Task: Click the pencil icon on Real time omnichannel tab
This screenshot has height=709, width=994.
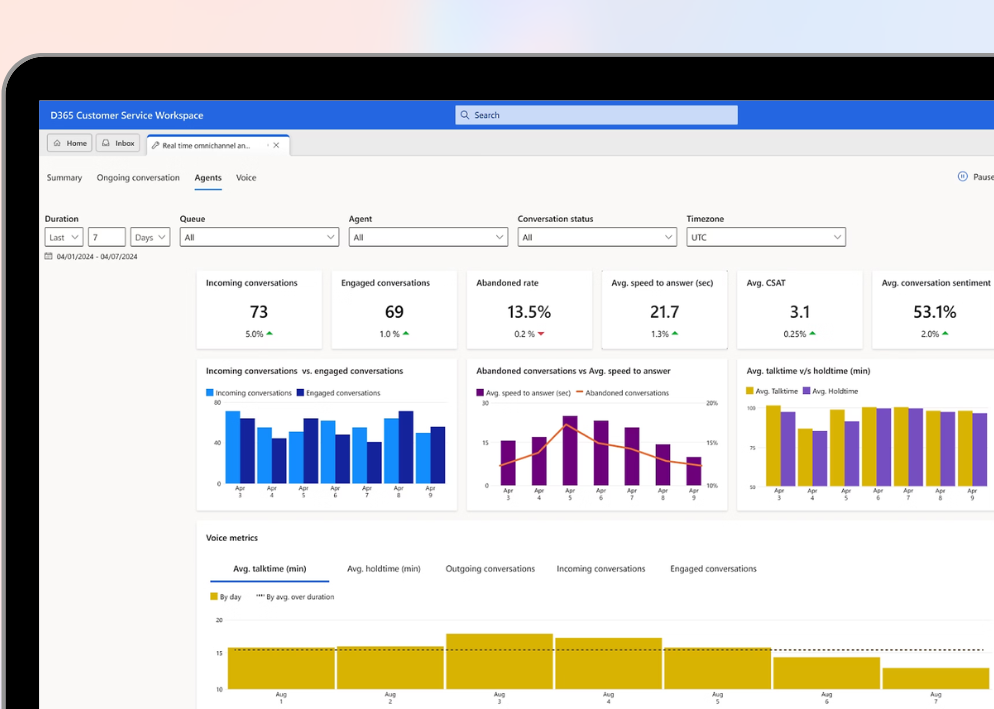Action: [155, 145]
